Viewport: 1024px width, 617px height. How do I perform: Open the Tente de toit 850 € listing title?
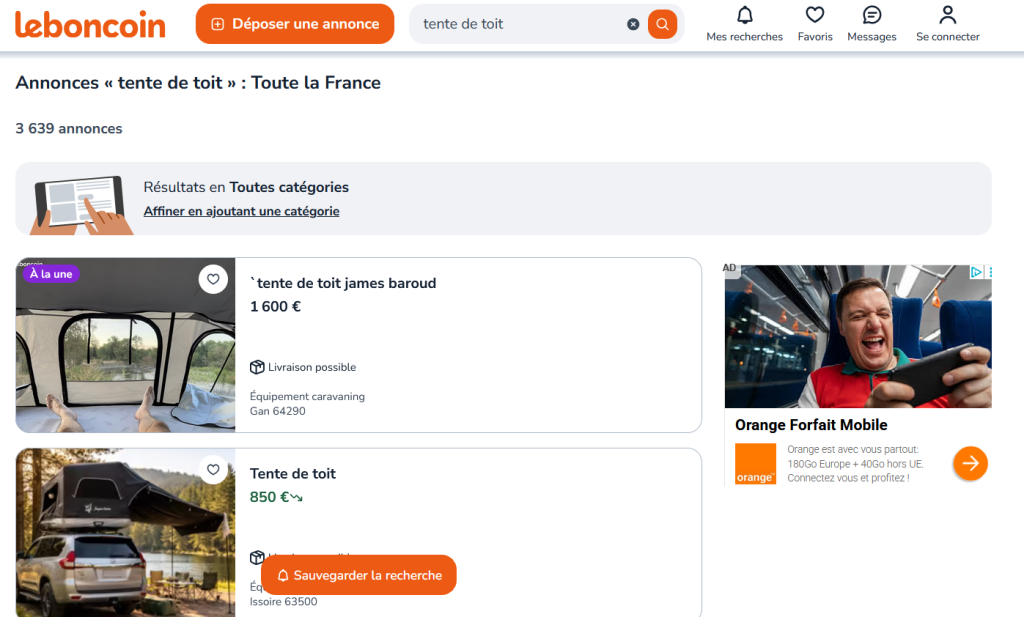coord(293,473)
